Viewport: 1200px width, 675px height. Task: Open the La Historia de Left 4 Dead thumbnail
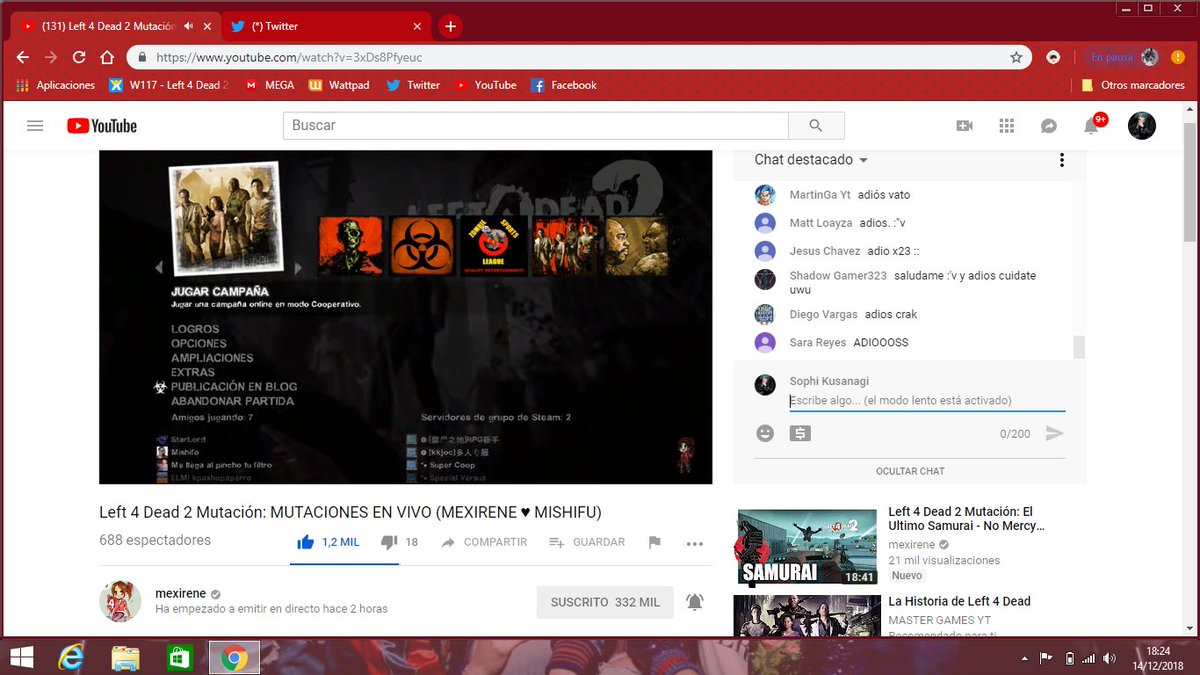807,615
